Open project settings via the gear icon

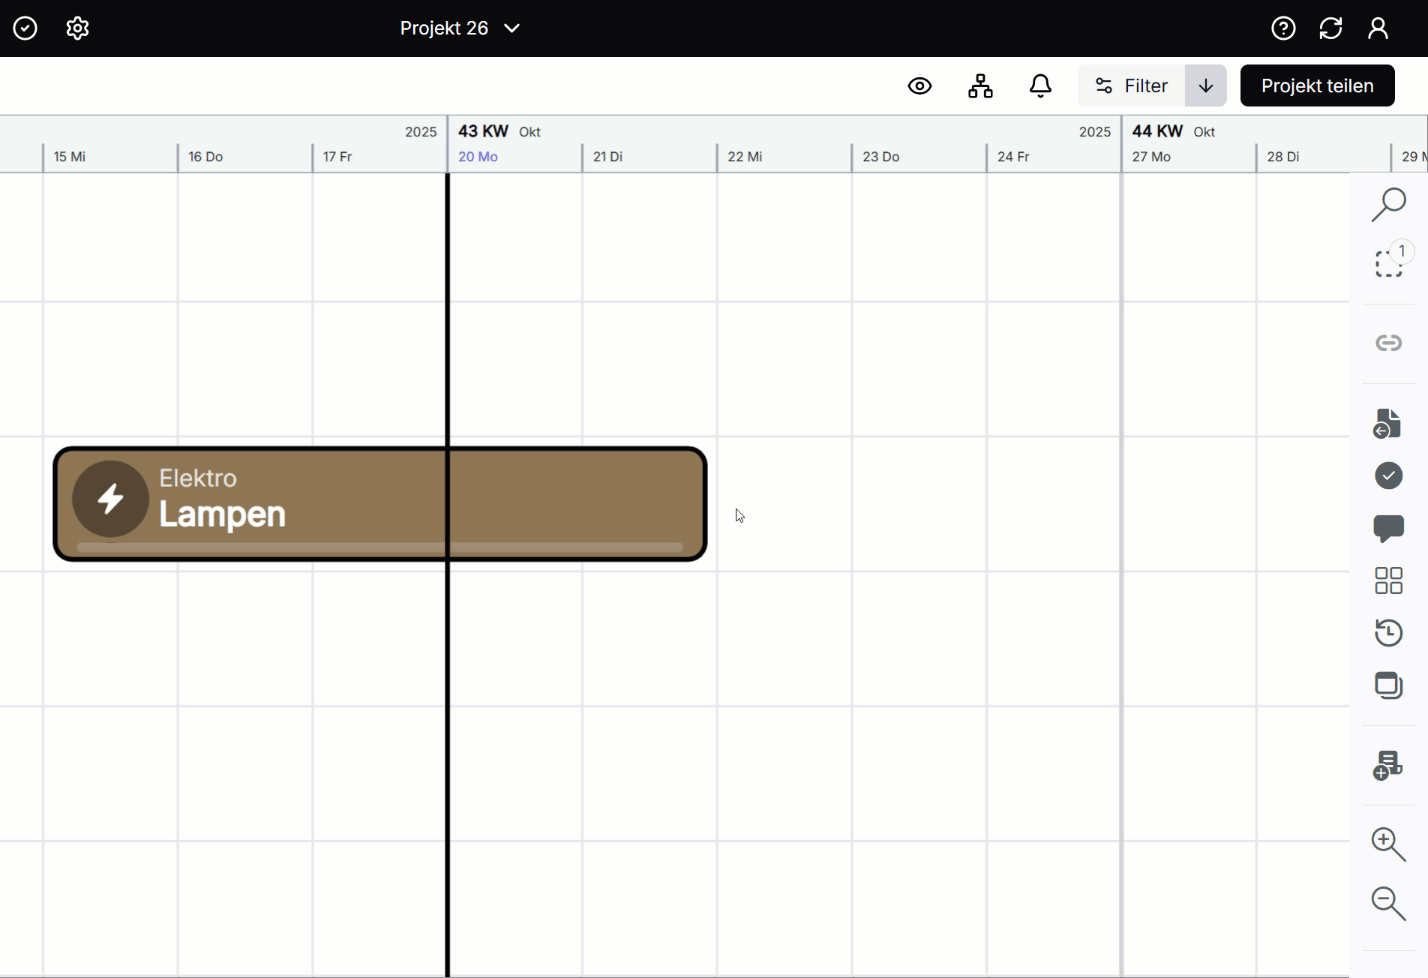click(x=77, y=28)
